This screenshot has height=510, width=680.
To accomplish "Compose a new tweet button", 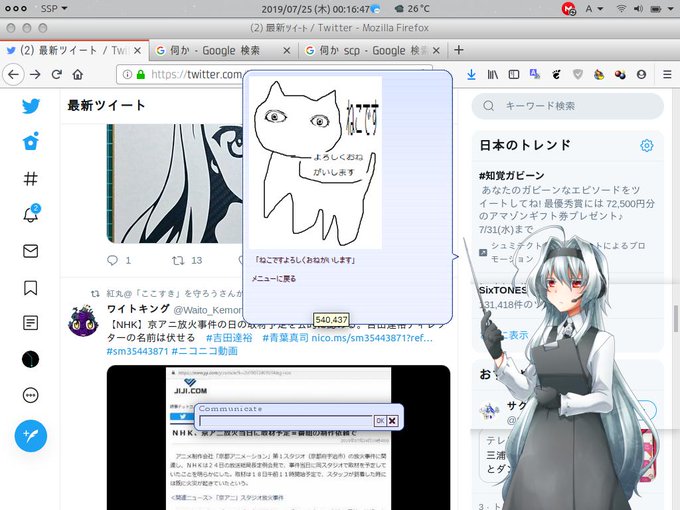I will (x=30, y=435).
